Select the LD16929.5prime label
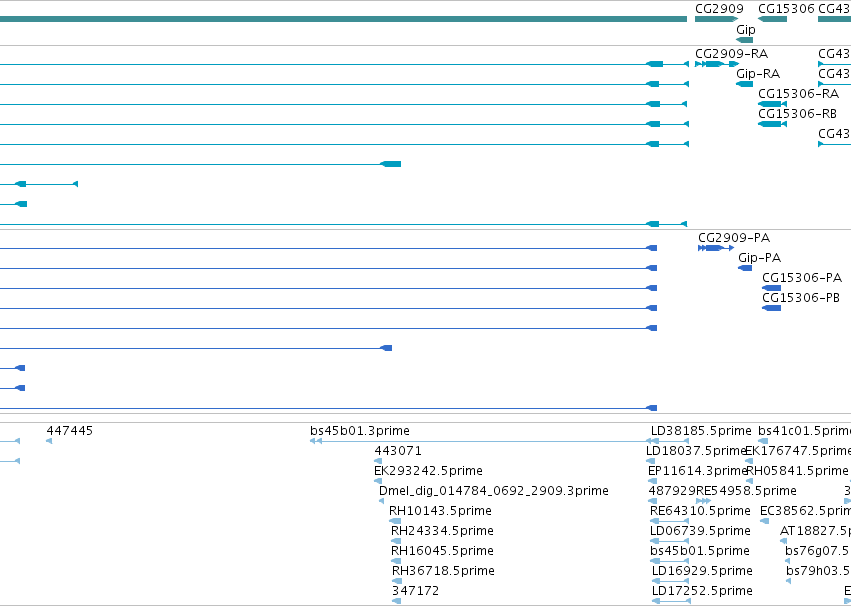851x606 pixels. (702, 571)
